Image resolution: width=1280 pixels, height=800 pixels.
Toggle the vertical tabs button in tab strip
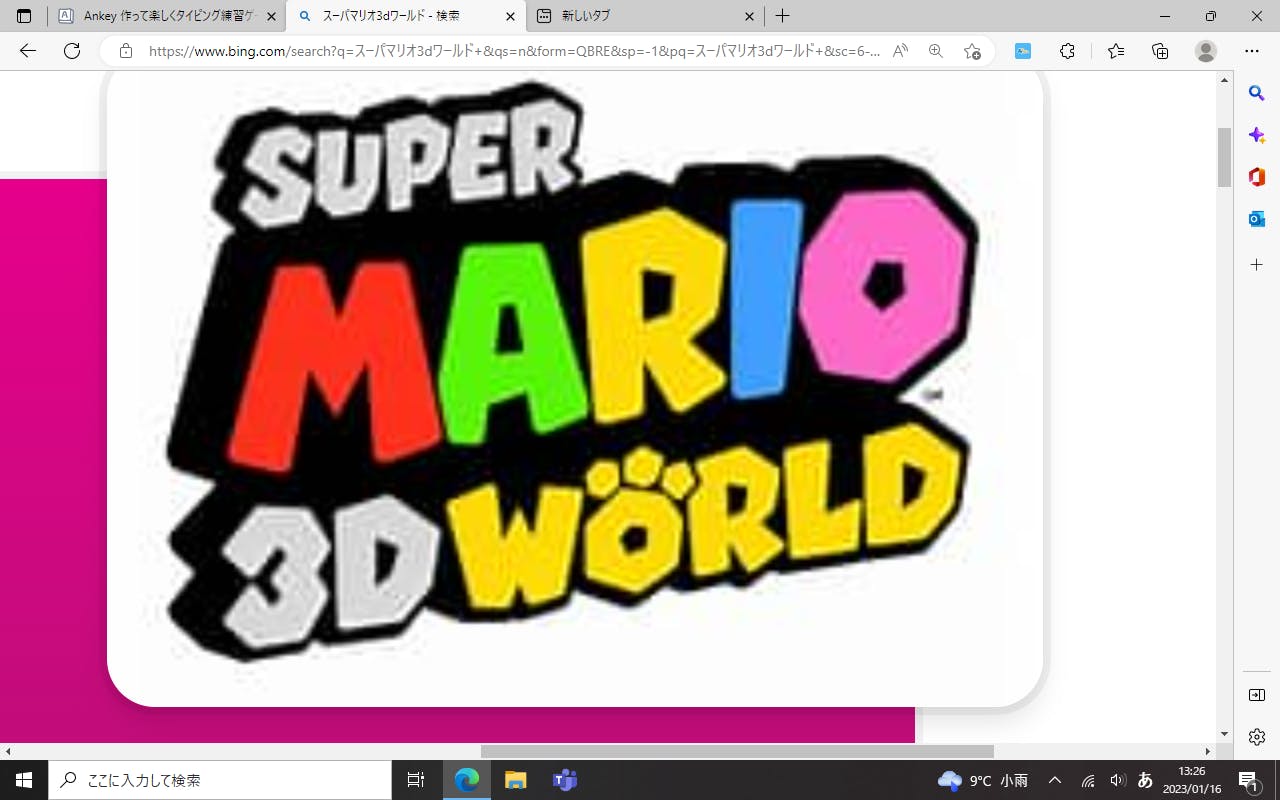24,16
